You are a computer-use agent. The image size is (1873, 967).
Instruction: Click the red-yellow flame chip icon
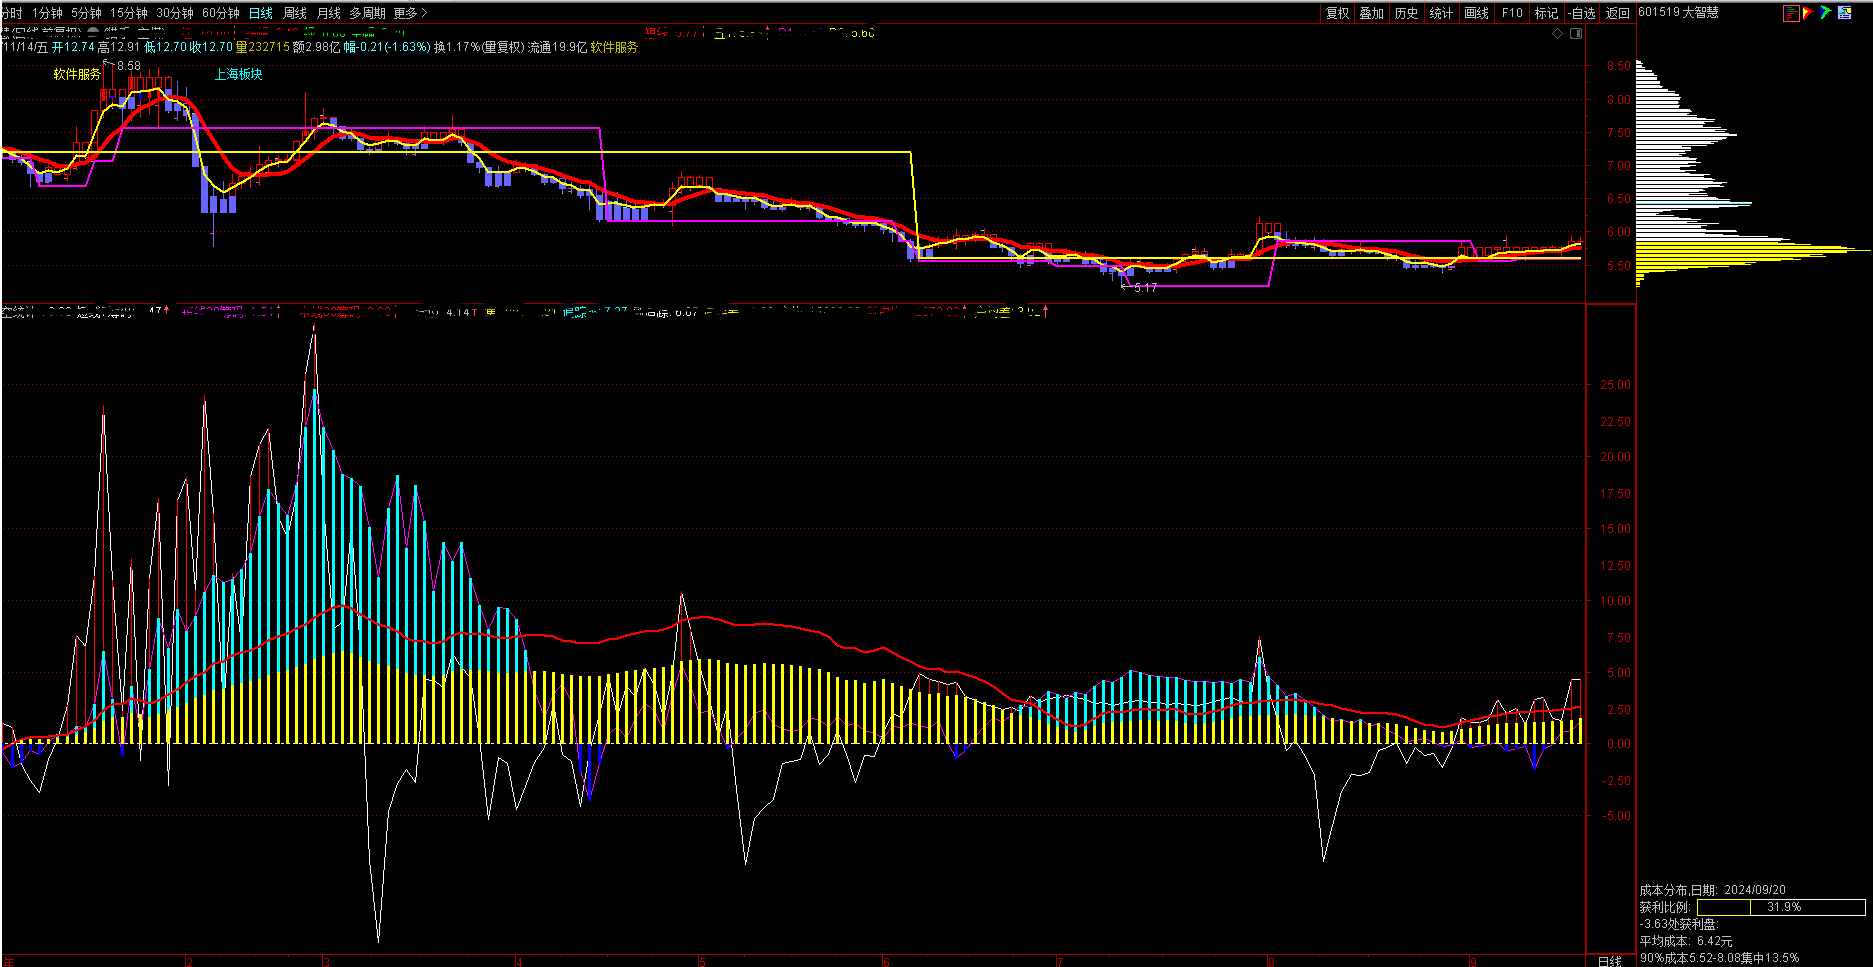coord(1808,13)
